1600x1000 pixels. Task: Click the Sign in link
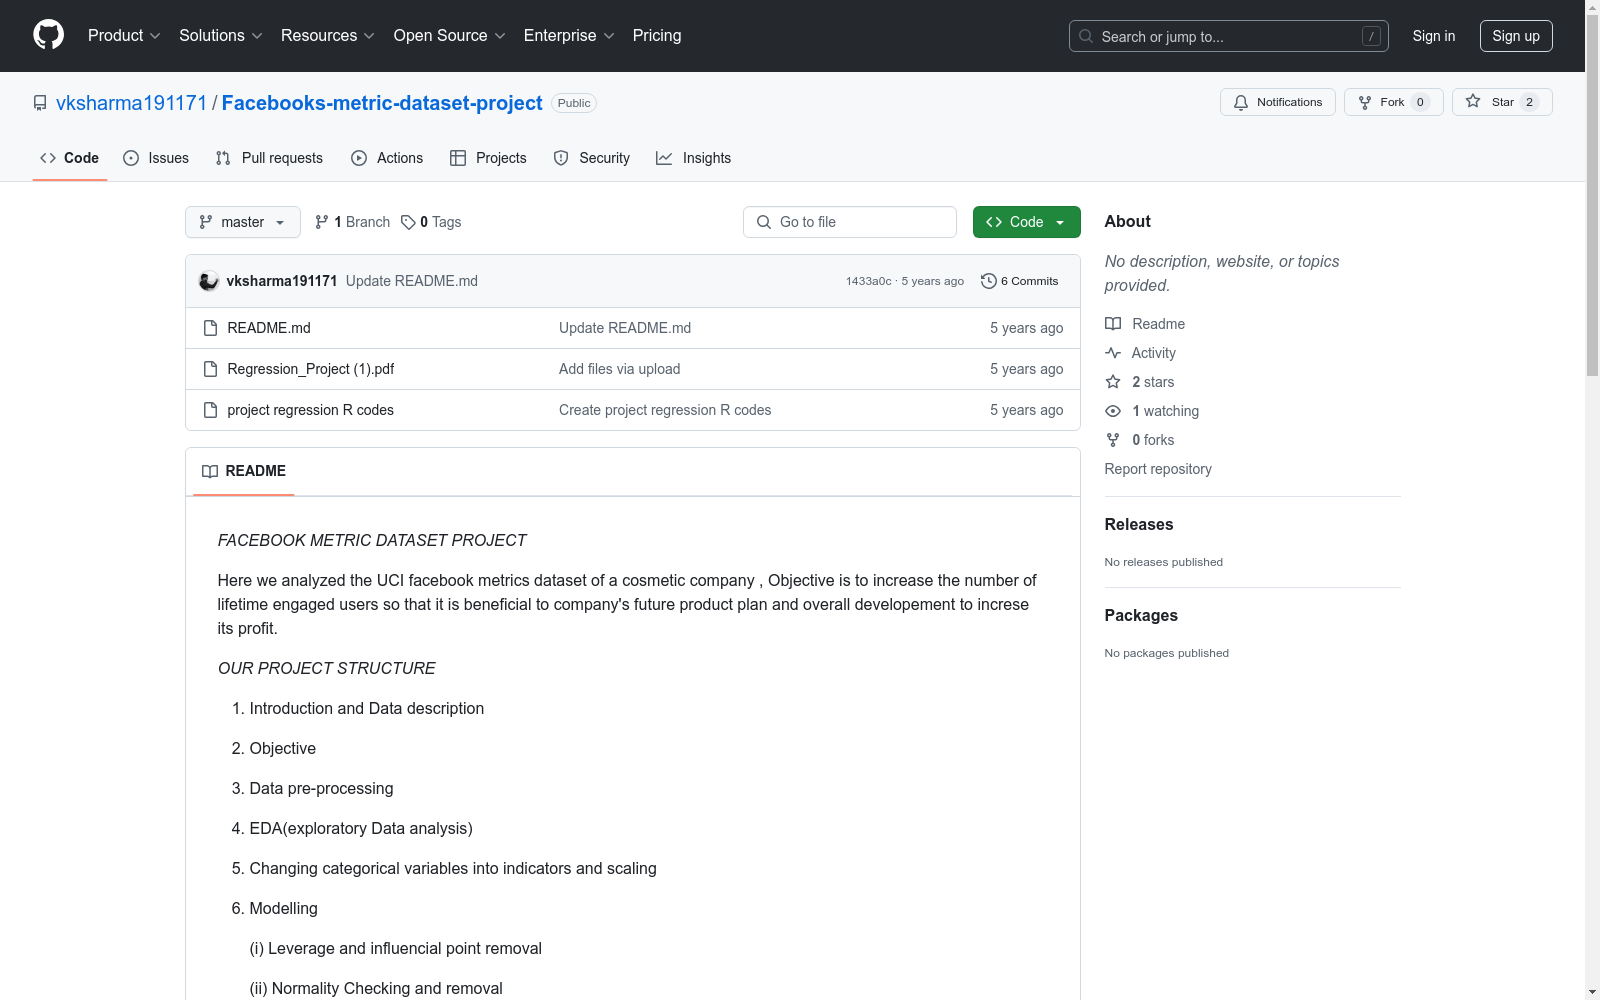pos(1434,36)
